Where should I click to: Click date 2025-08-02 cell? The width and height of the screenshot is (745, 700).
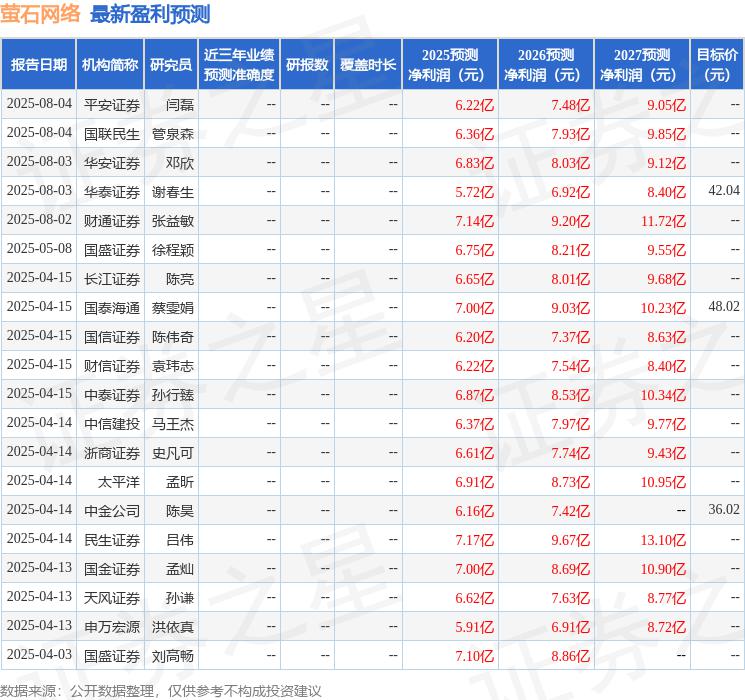tap(39, 219)
